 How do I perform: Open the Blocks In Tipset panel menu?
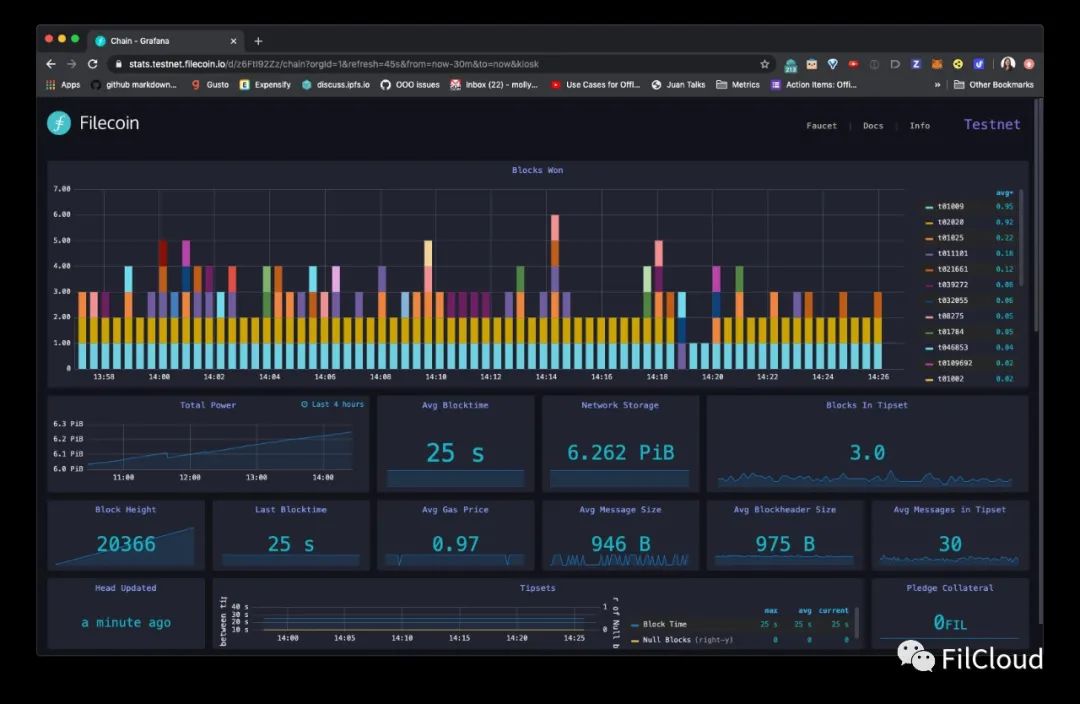tap(867, 405)
